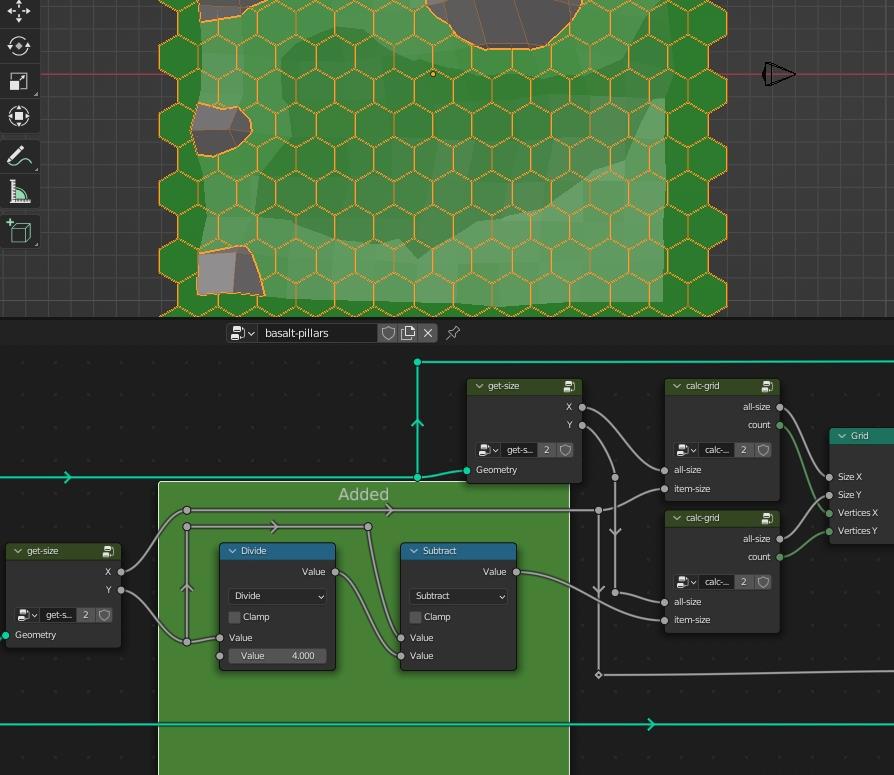Enable Clamp on the Divide node

pos(235,617)
